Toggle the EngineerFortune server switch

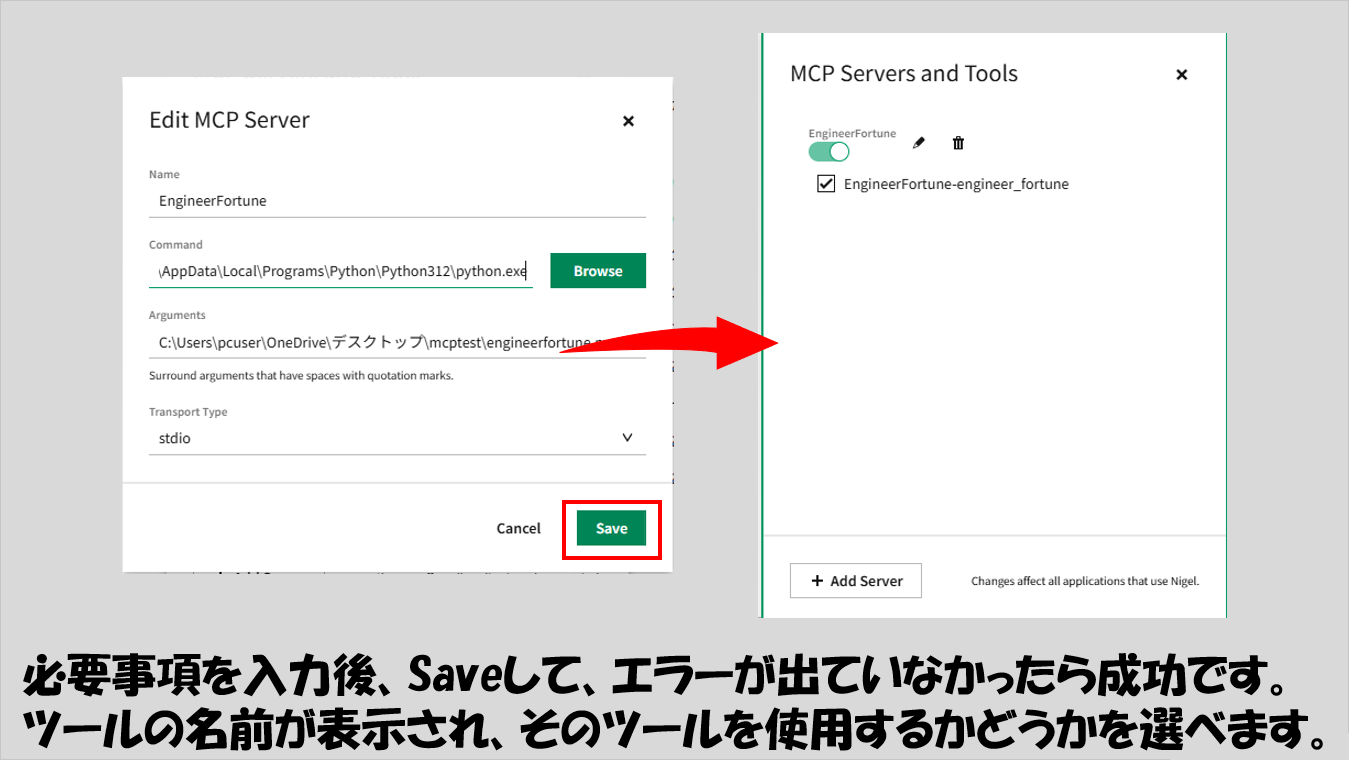(829, 151)
